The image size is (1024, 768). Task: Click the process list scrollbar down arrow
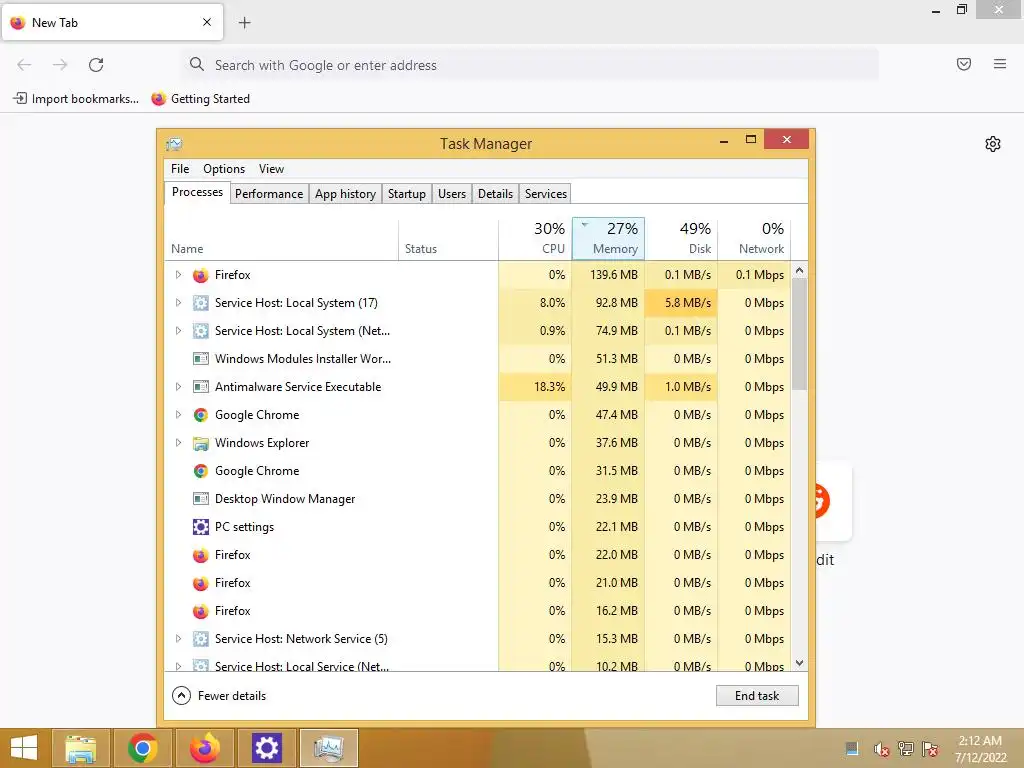pos(799,663)
